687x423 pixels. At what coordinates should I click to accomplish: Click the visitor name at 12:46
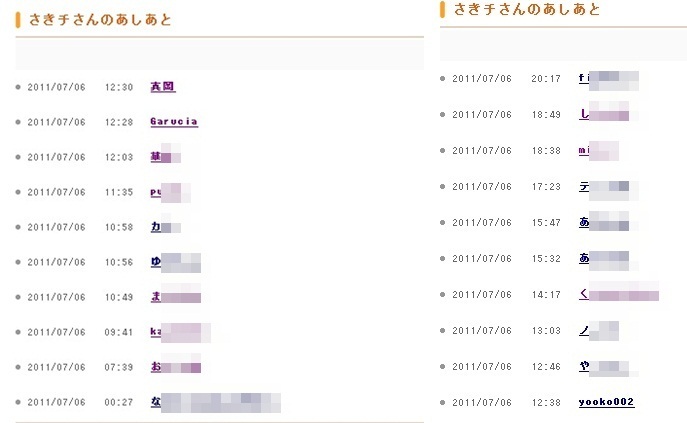[603, 367]
